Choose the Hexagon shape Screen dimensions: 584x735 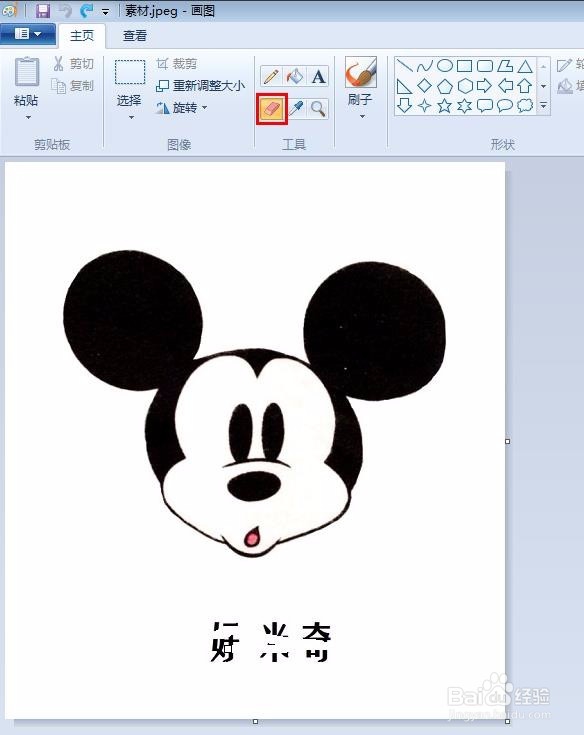pos(464,86)
